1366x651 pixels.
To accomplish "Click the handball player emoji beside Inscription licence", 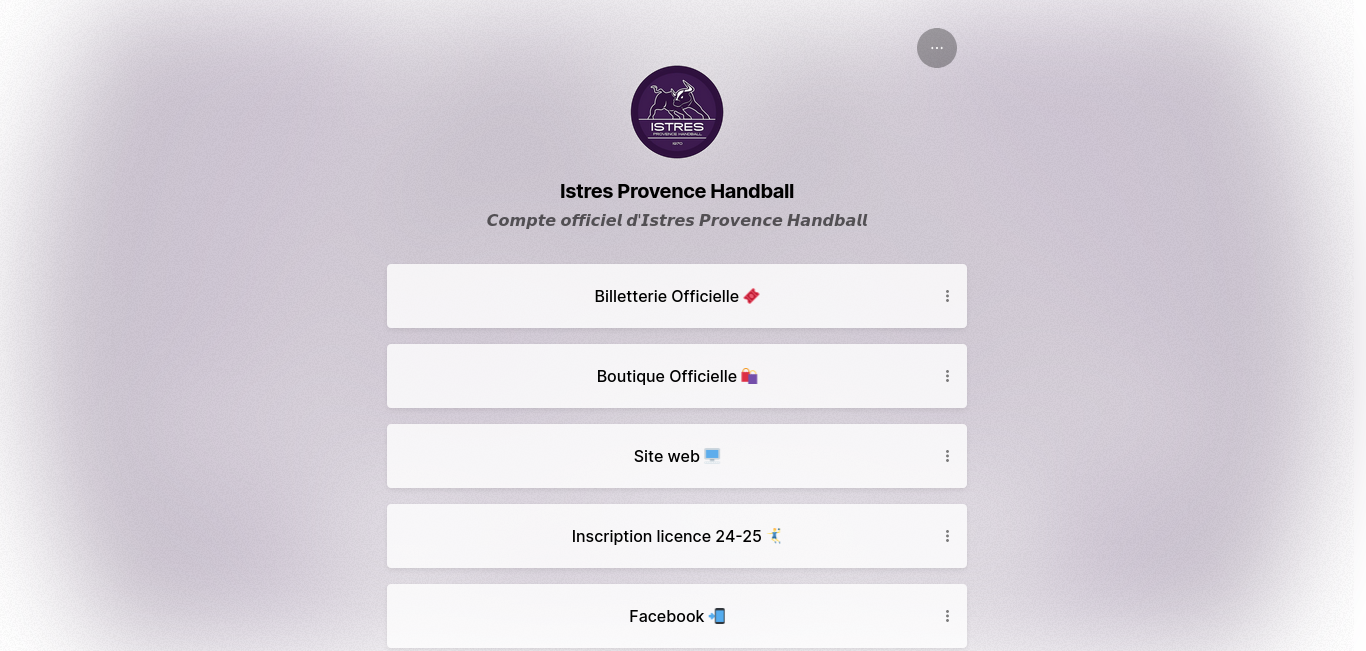I will click(x=775, y=536).
